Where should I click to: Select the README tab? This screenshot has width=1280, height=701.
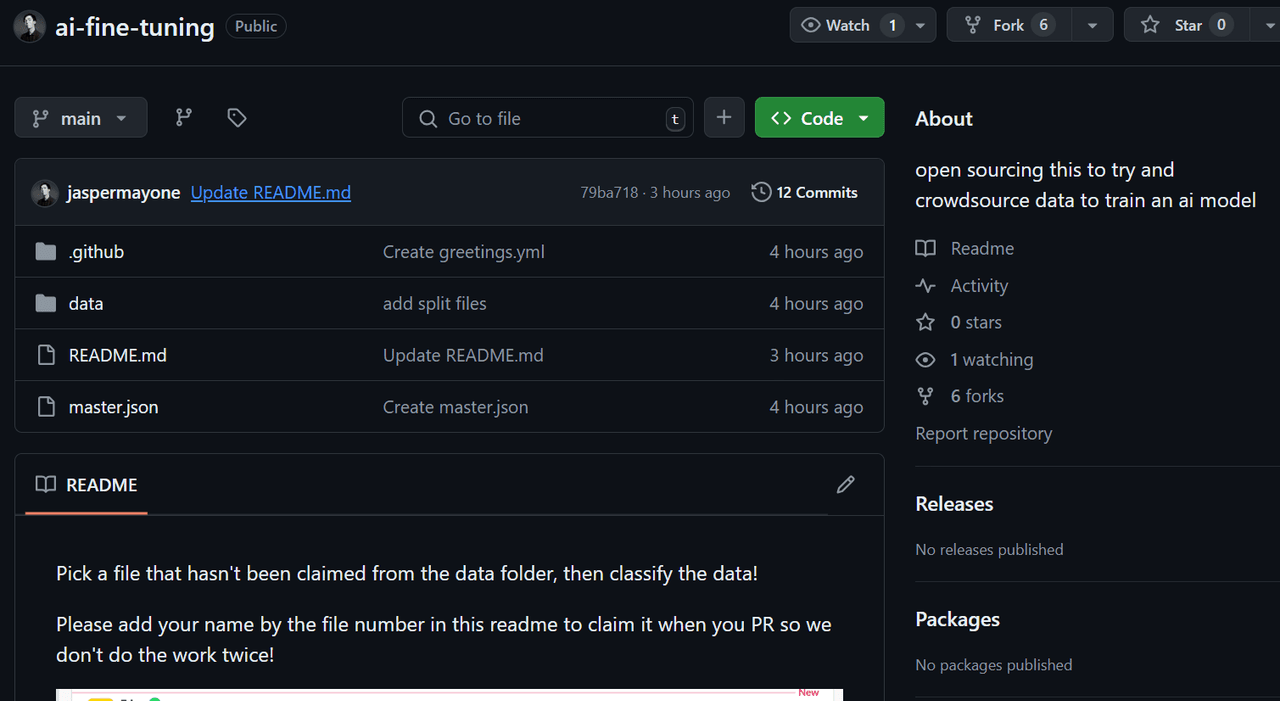point(87,485)
